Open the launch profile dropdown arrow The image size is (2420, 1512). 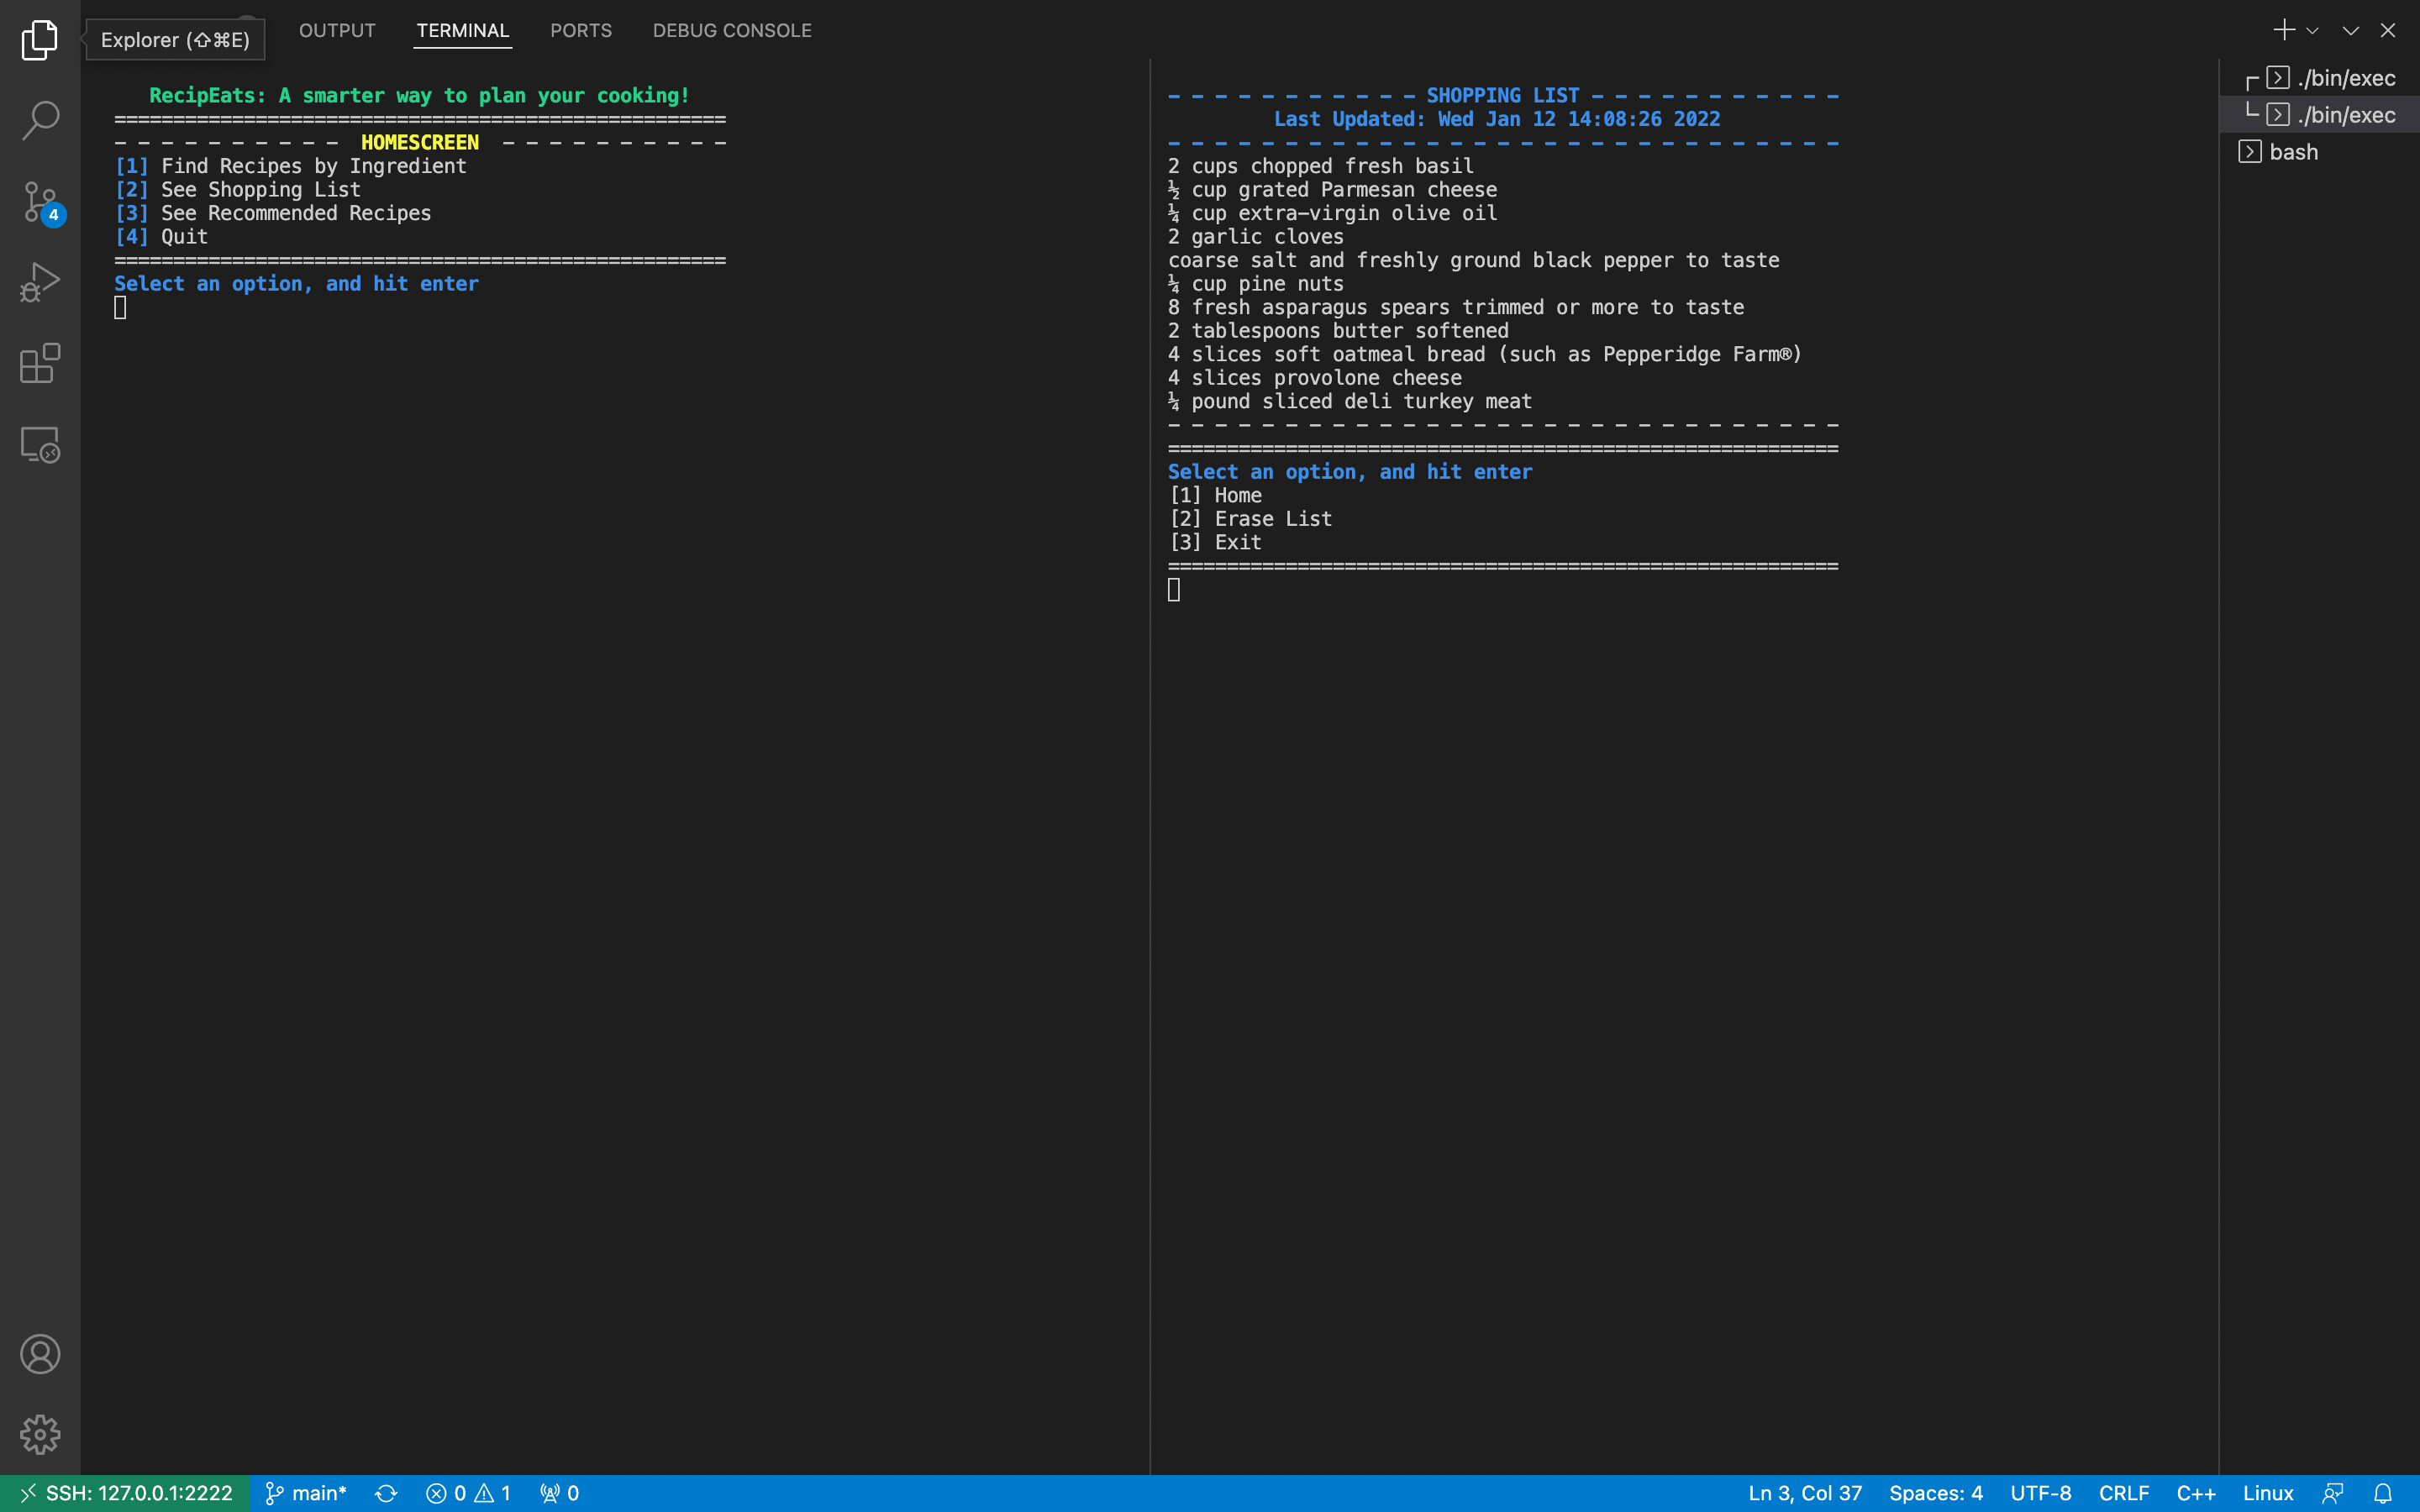tap(2313, 31)
